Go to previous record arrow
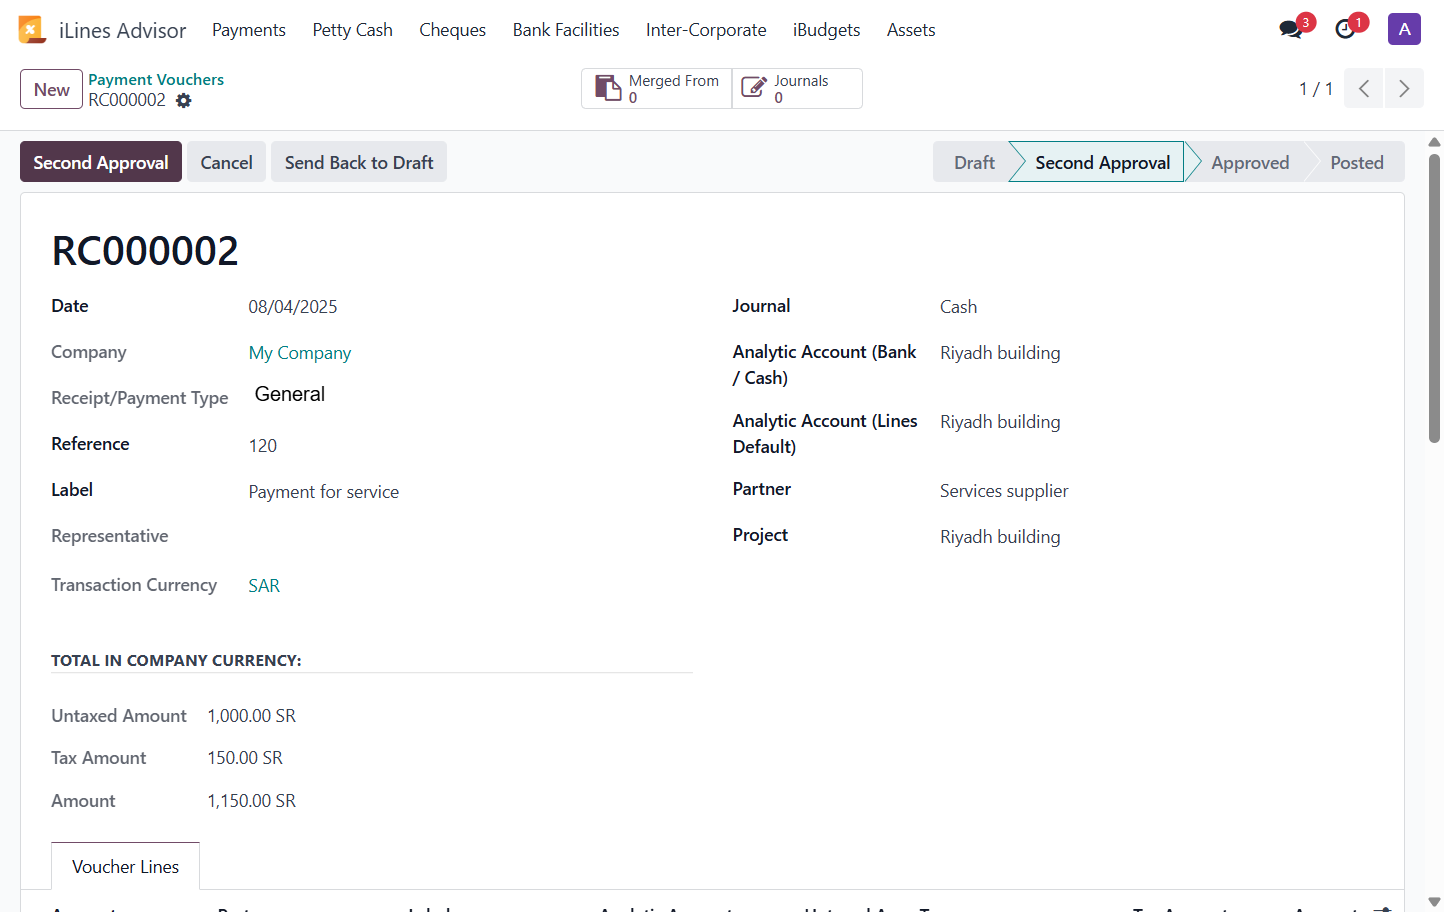Screen dimensions: 1444x912 click(x=1364, y=88)
